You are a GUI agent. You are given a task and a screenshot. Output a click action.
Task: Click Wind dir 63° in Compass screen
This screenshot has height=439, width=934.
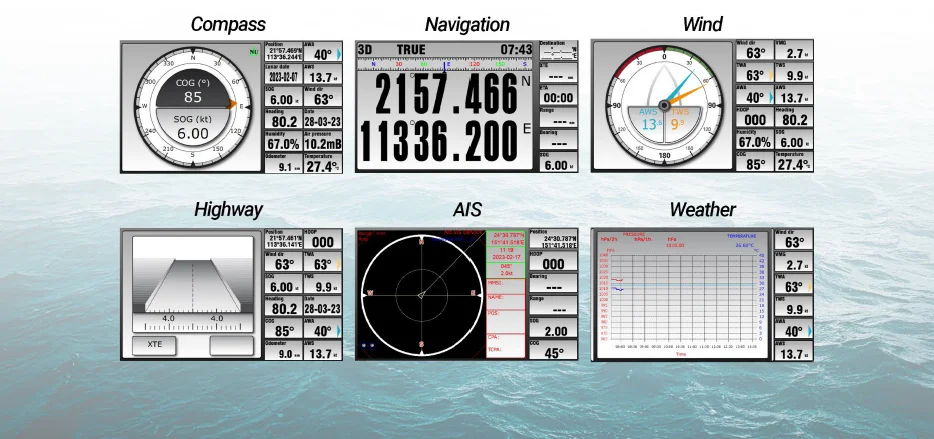tap(323, 96)
